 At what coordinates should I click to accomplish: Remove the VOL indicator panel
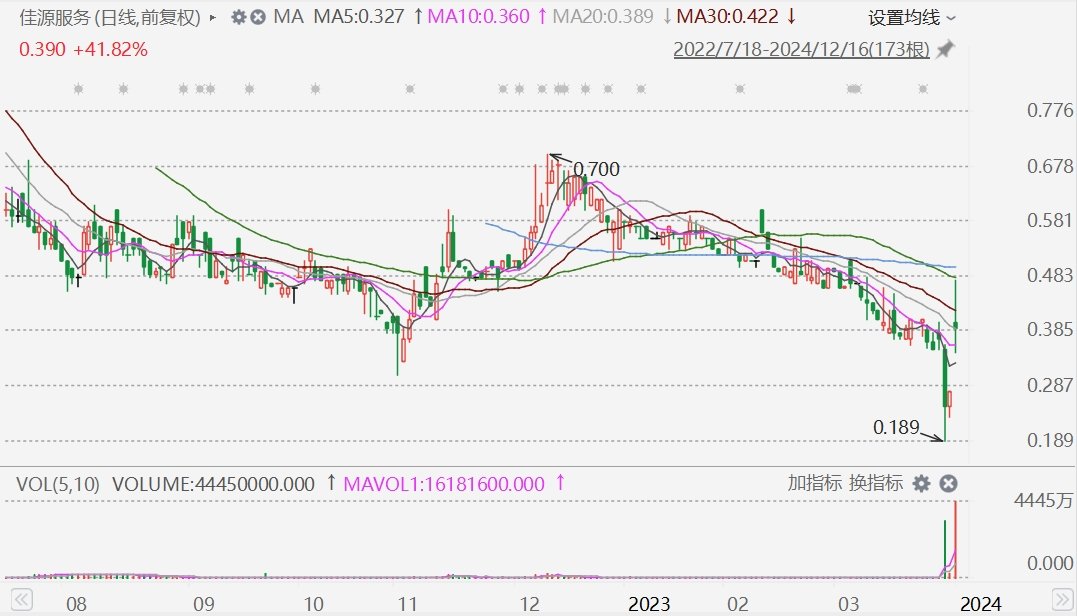(x=949, y=484)
